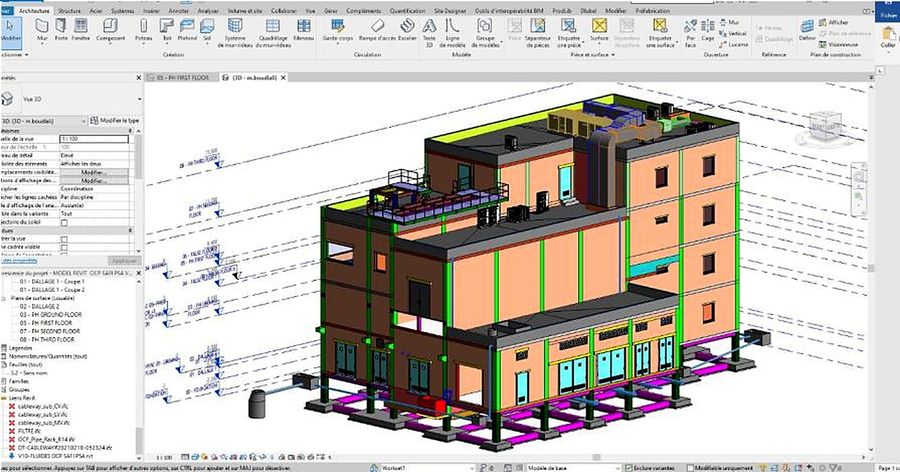Select the Meneau (mullion) tool

coord(304,30)
